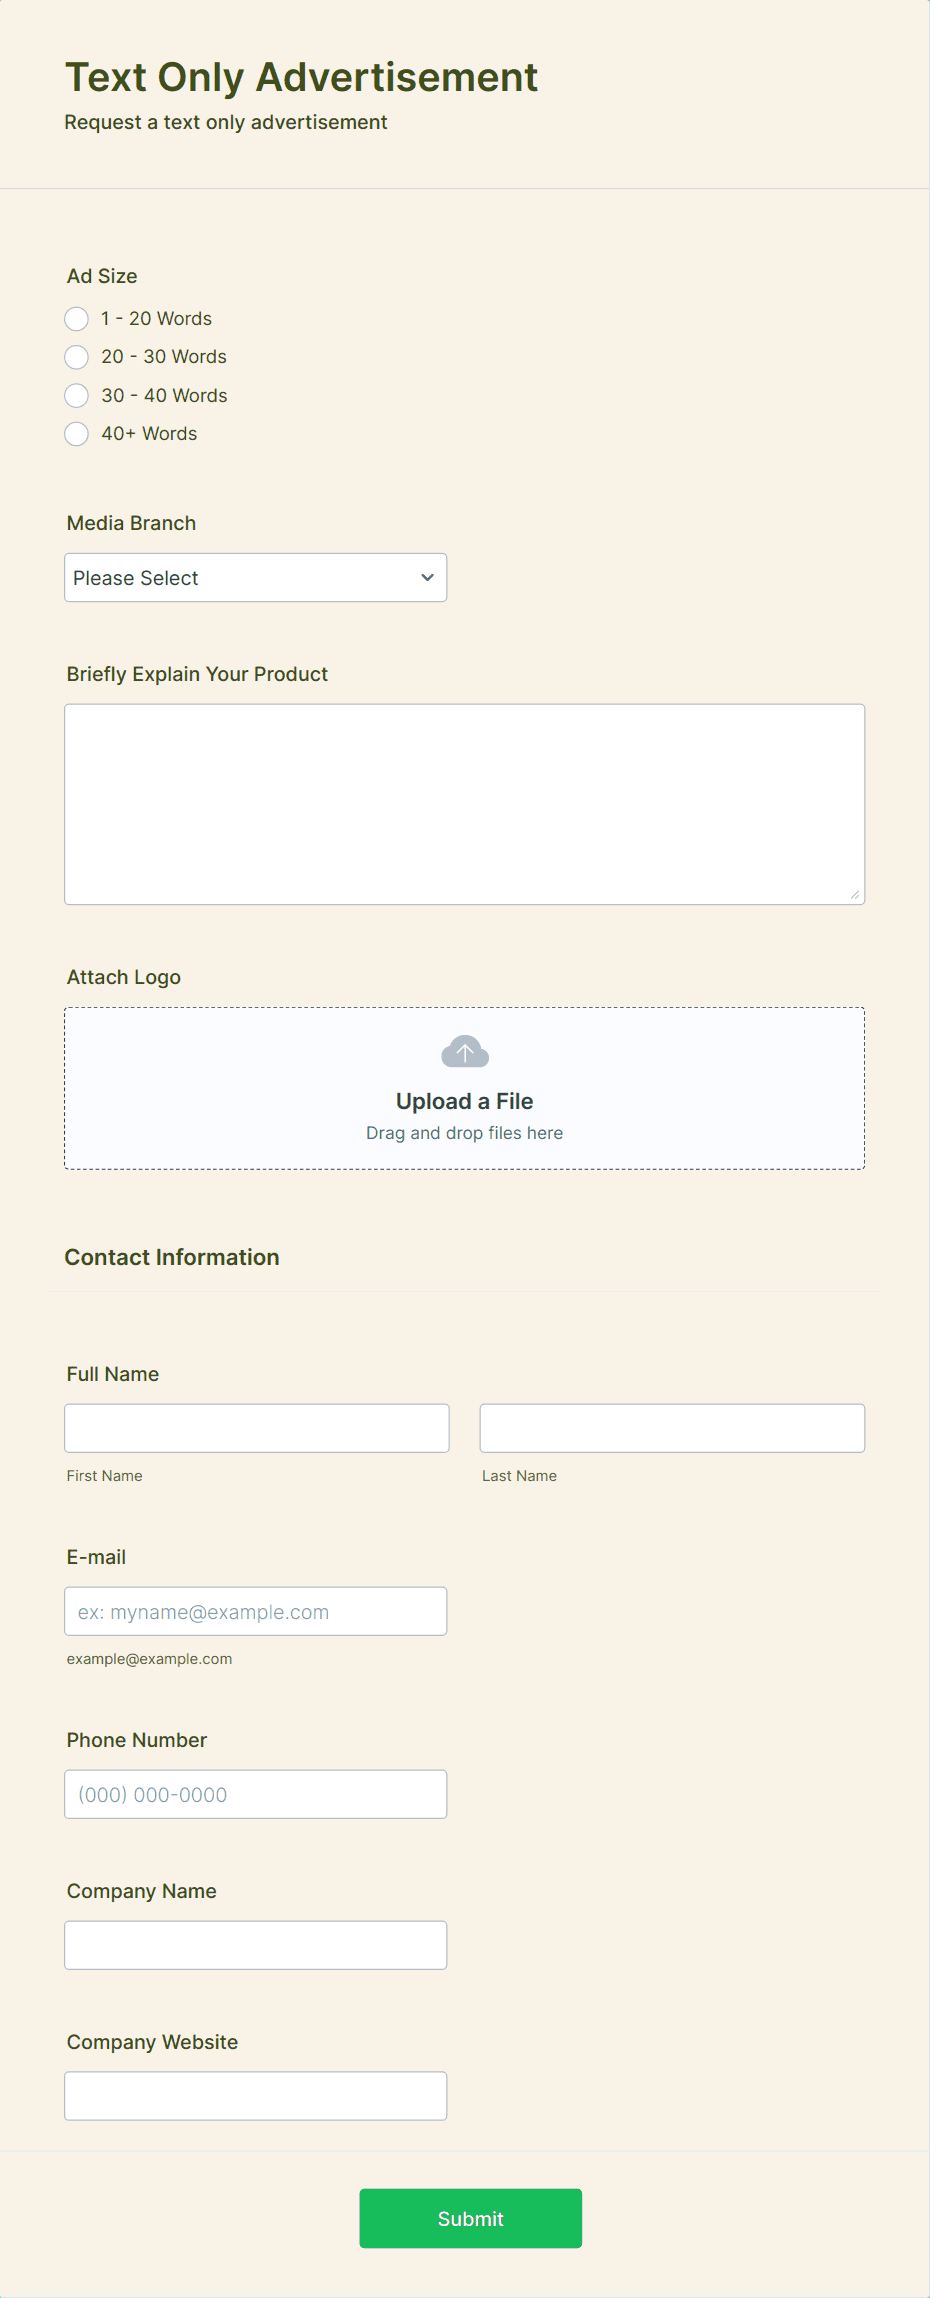Click the Last Name input box
Screen dimensions: 930x2298
point(671,1427)
